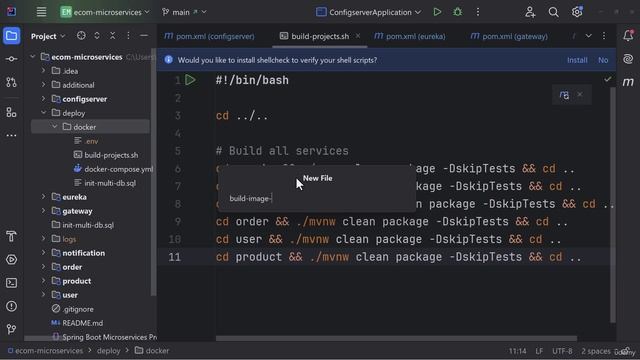Run script from line 1 gutter
640x360 pixels.
click(x=190, y=80)
